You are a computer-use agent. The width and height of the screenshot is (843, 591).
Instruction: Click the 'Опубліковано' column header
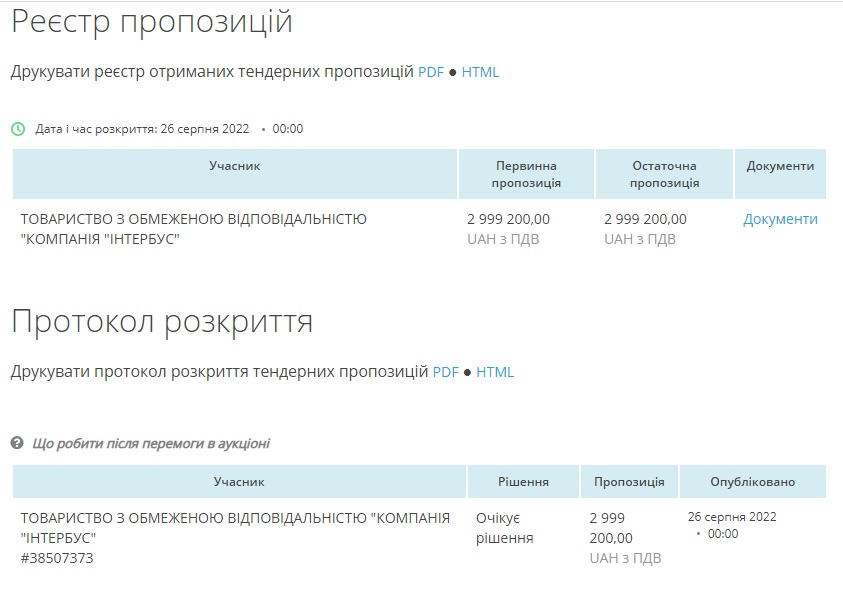tap(753, 482)
